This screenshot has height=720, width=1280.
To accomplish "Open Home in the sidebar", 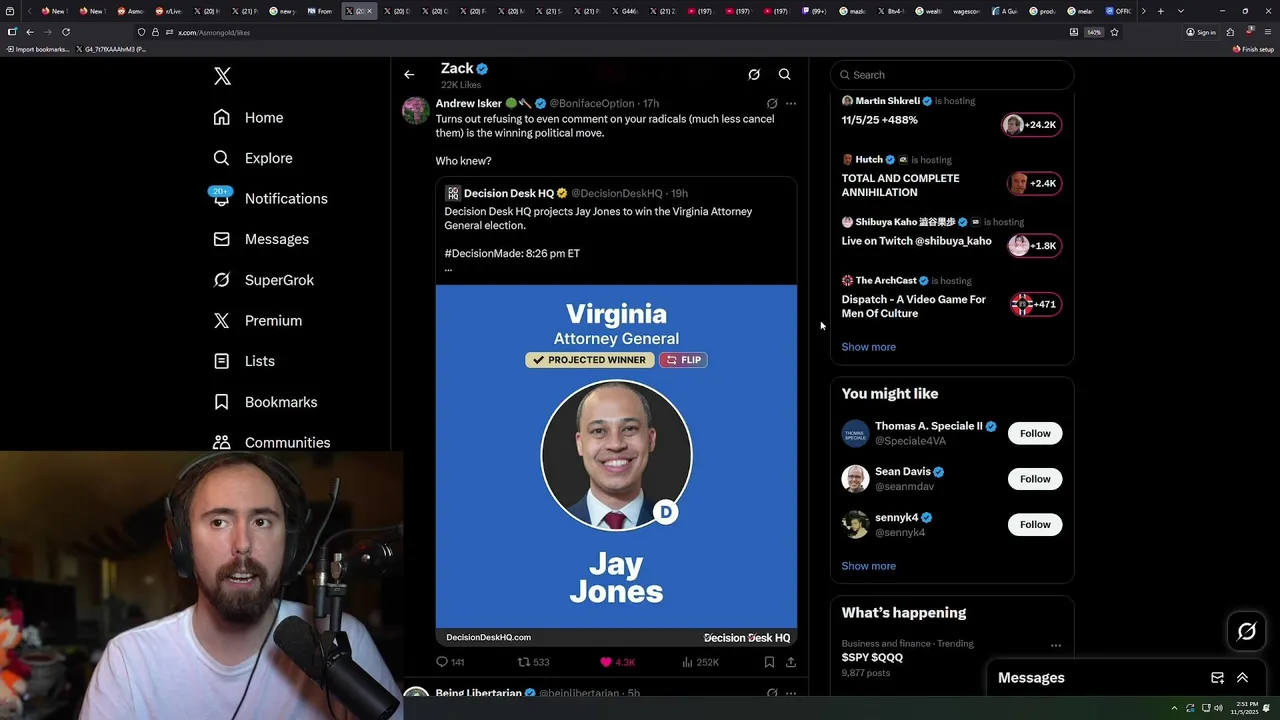I will tap(248, 117).
